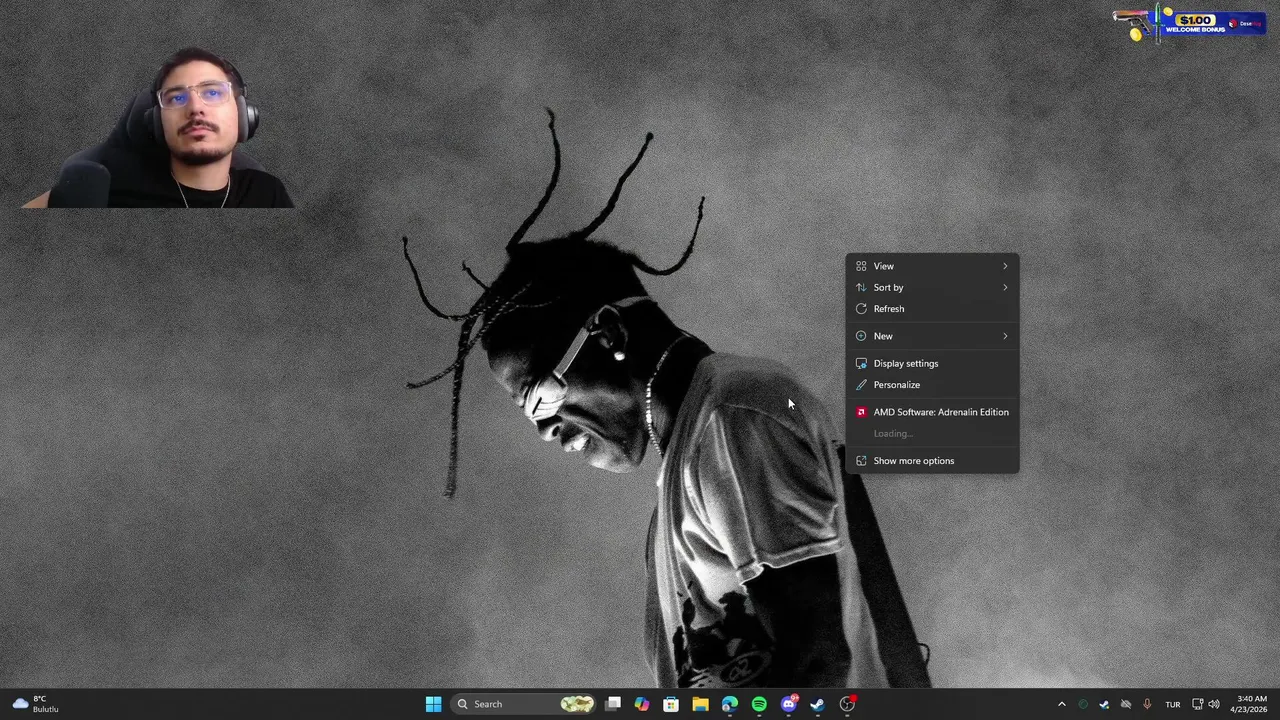Click the chevron arrow next to New
Image resolution: width=1280 pixels, height=720 pixels.
(x=1005, y=336)
